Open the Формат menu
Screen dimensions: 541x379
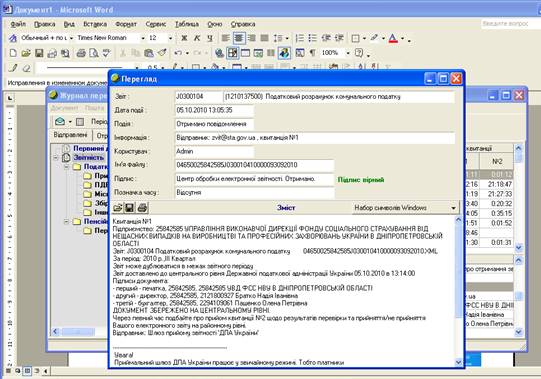coord(126,24)
